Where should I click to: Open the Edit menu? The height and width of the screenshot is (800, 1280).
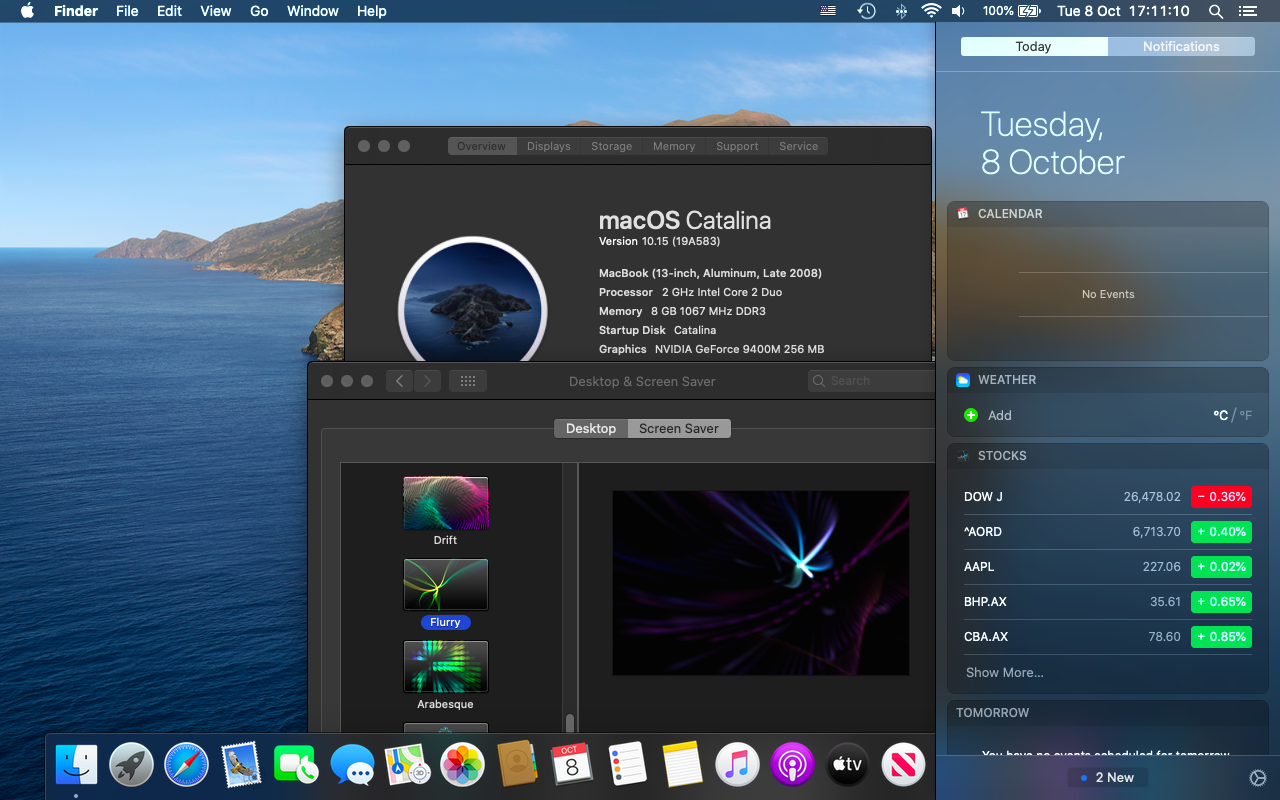[169, 11]
